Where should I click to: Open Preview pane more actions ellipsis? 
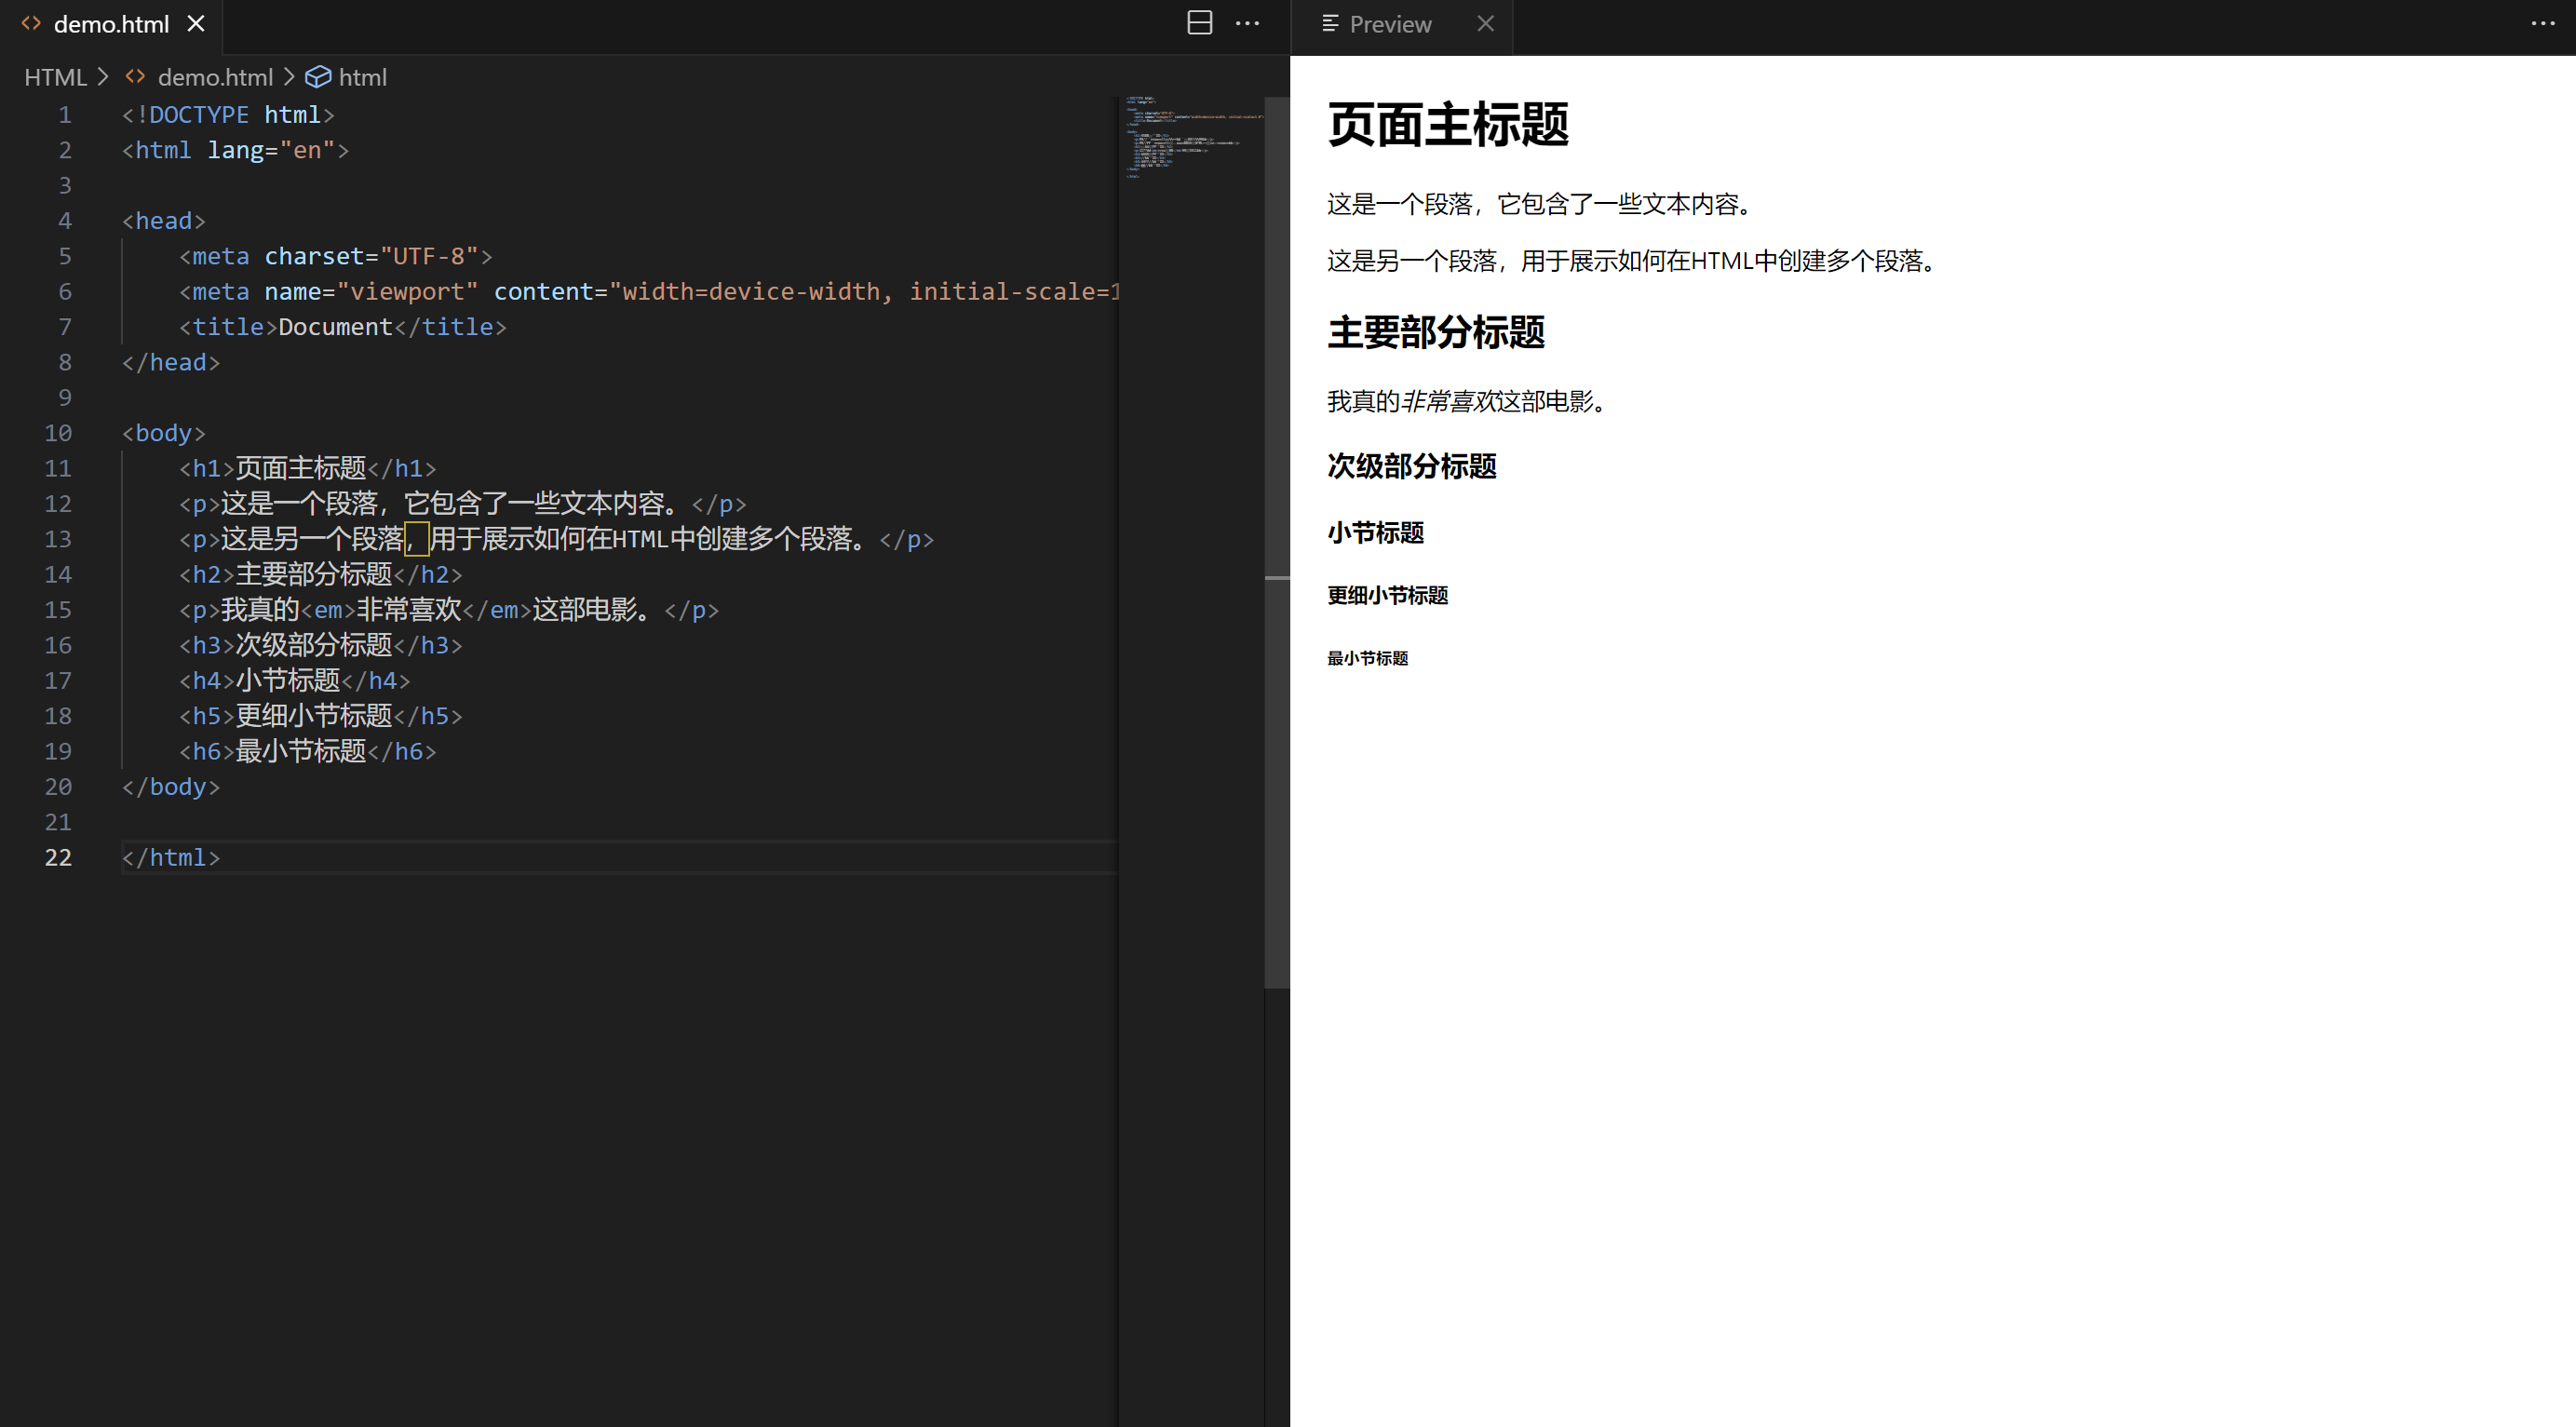2542,23
